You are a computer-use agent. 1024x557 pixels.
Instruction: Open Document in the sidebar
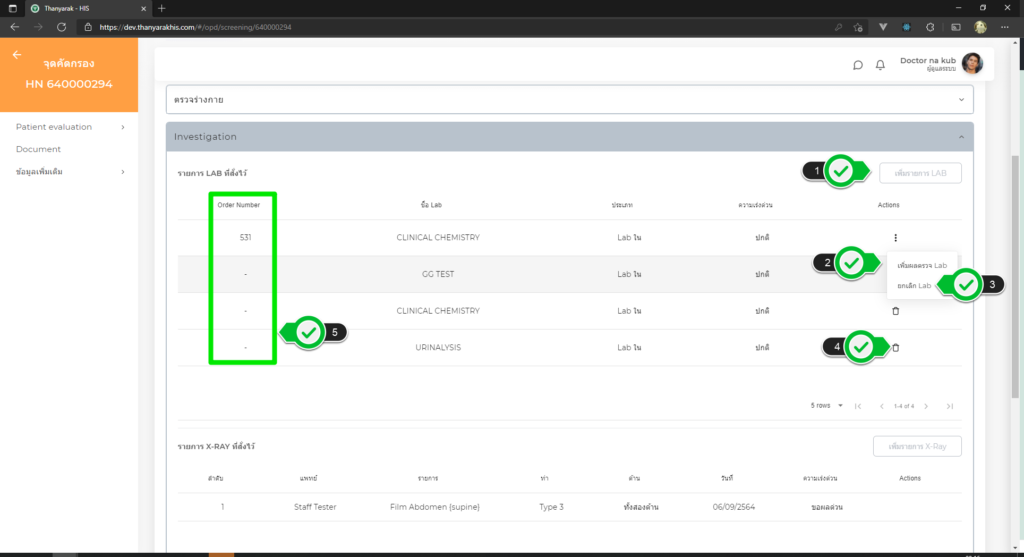(x=38, y=149)
